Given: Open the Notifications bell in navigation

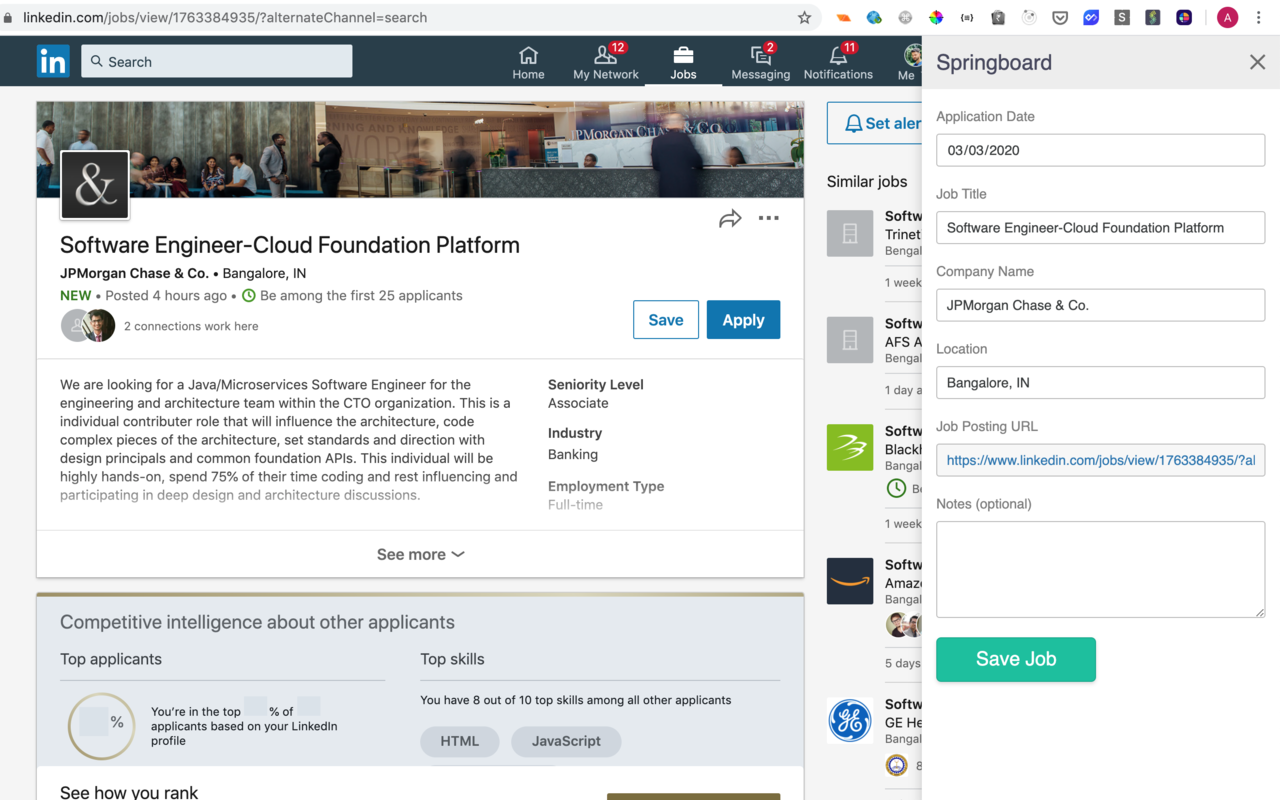Looking at the screenshot, I should [838, 62].
